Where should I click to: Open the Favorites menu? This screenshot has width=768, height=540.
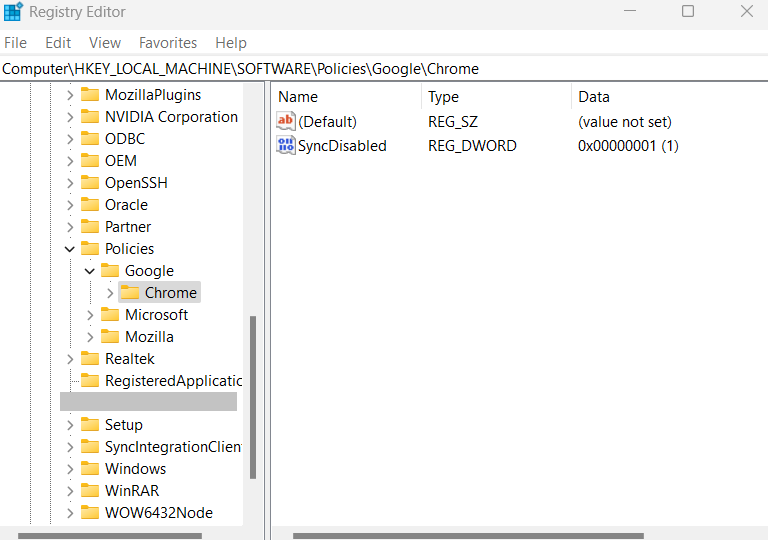[x=168, y=43]
